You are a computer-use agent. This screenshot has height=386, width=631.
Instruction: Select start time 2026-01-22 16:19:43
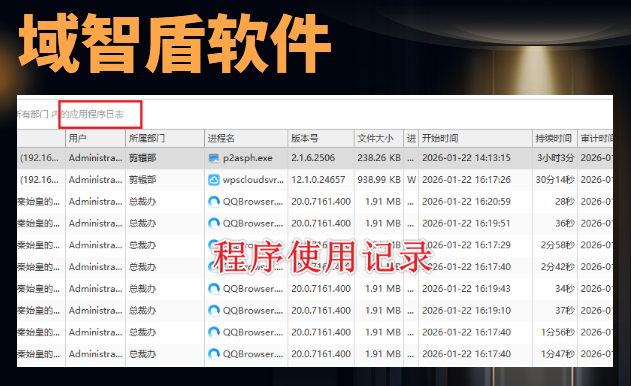coord(466,289)
